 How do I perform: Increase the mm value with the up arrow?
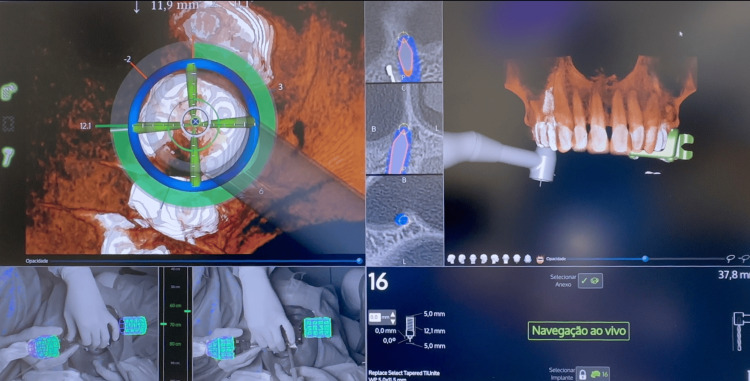coord(393,314)
